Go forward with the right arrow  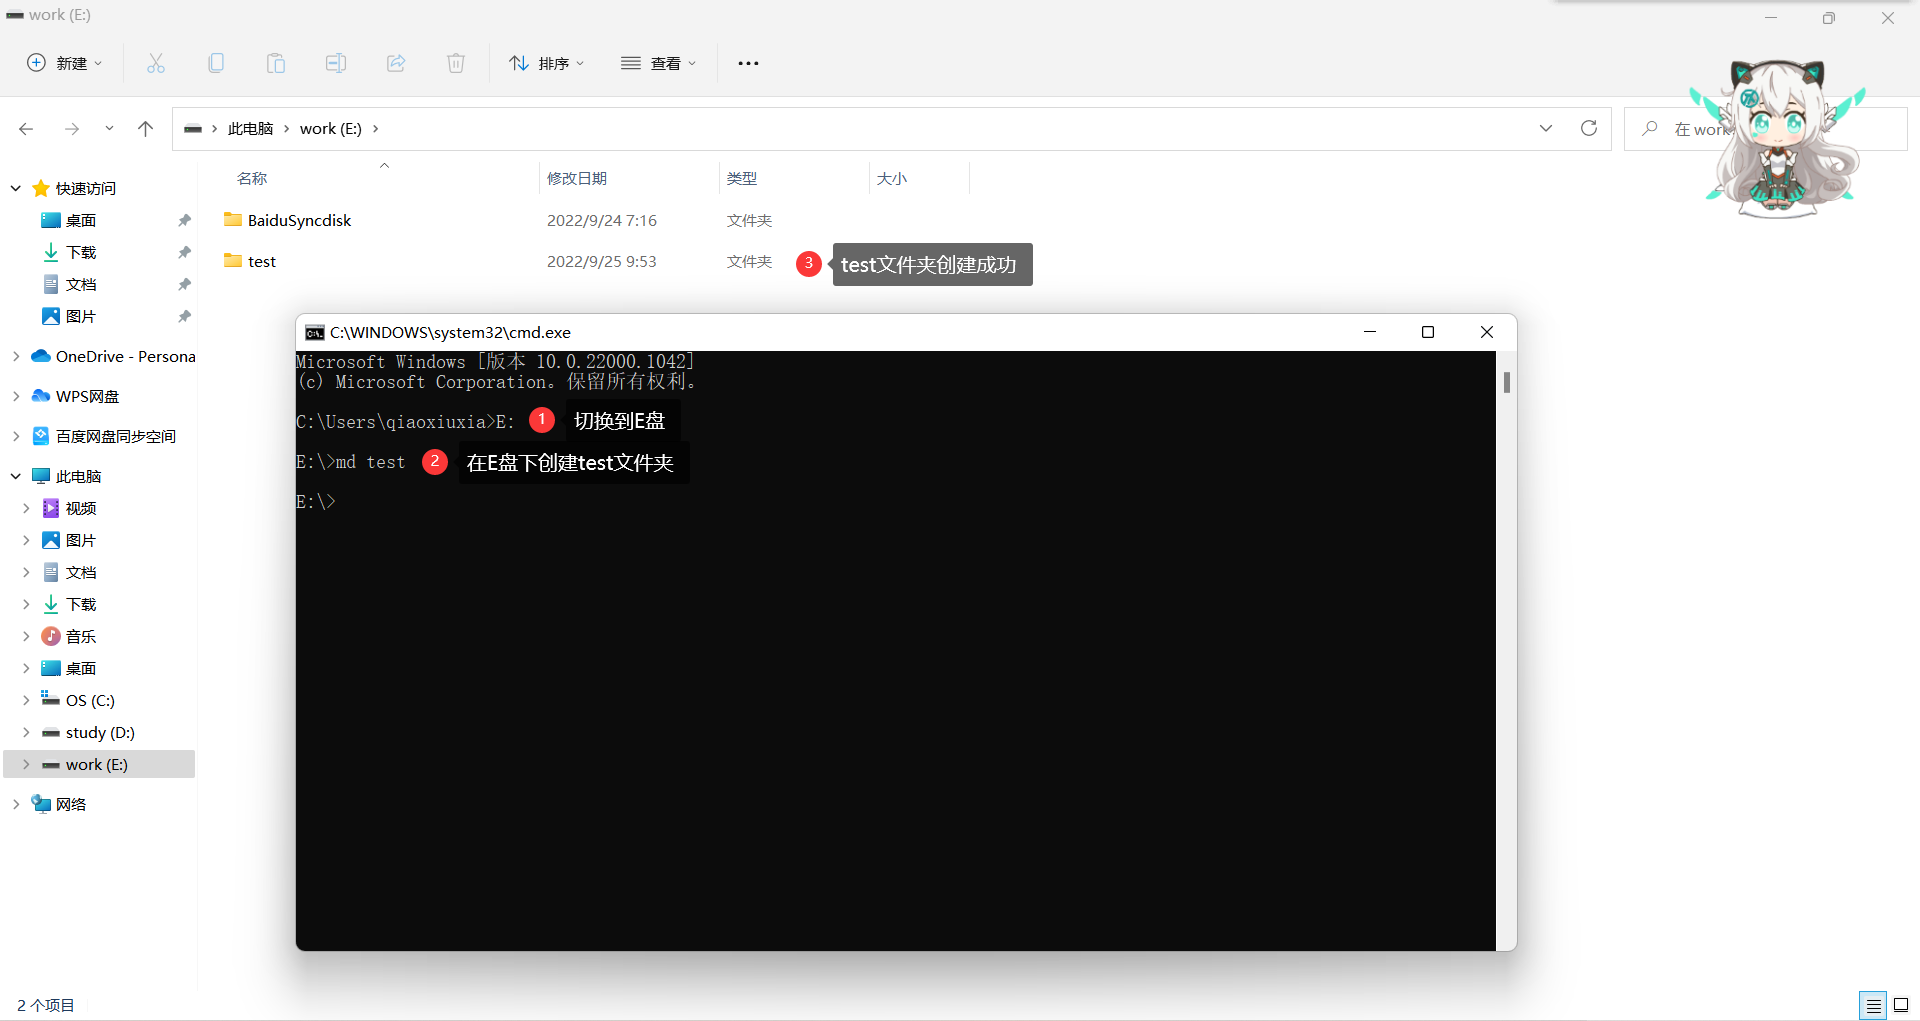click(x=72, y=129)
